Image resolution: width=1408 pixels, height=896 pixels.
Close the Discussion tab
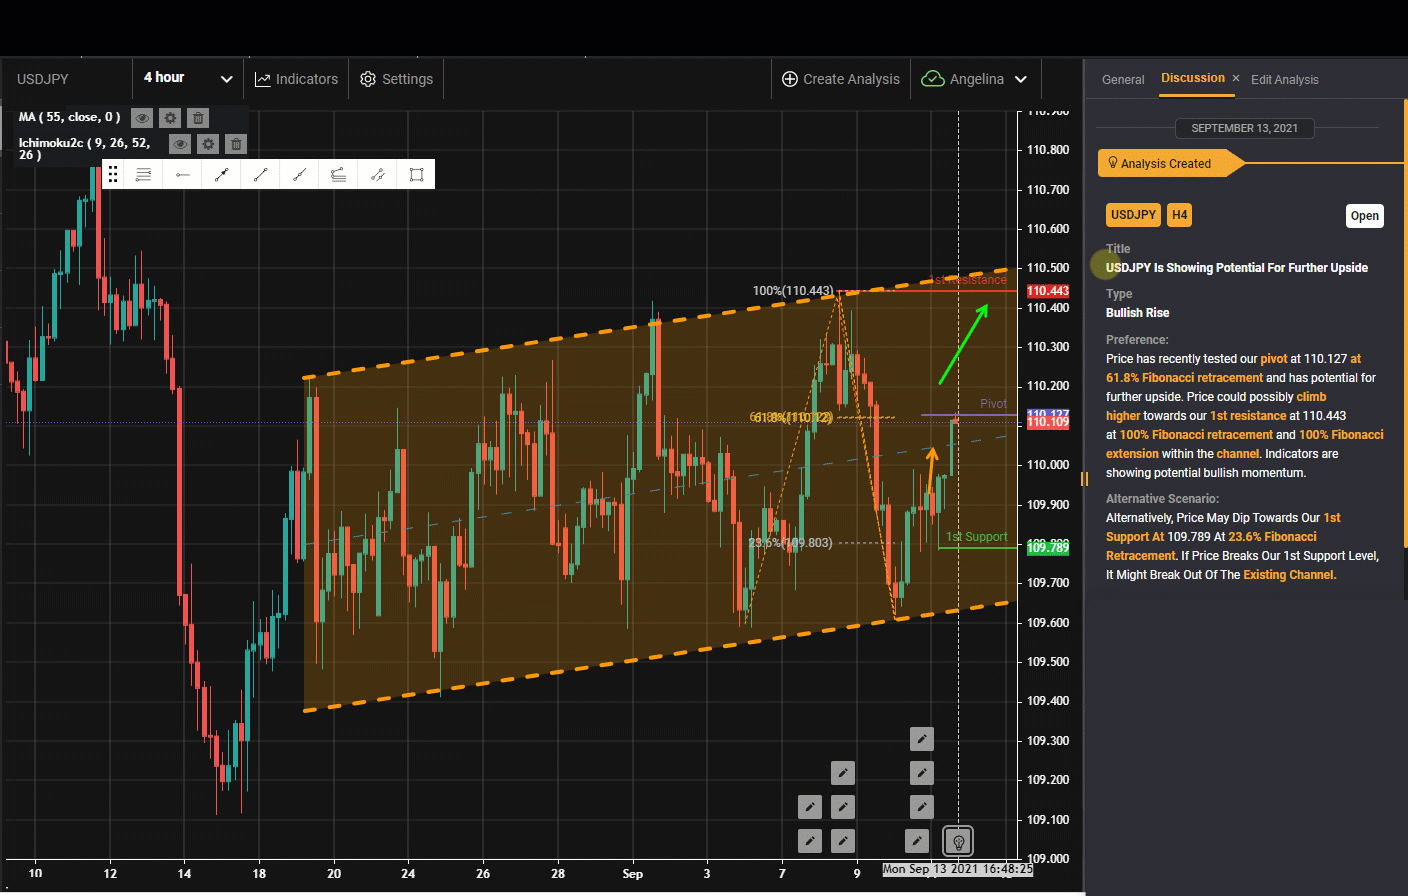pos(1236,78)
